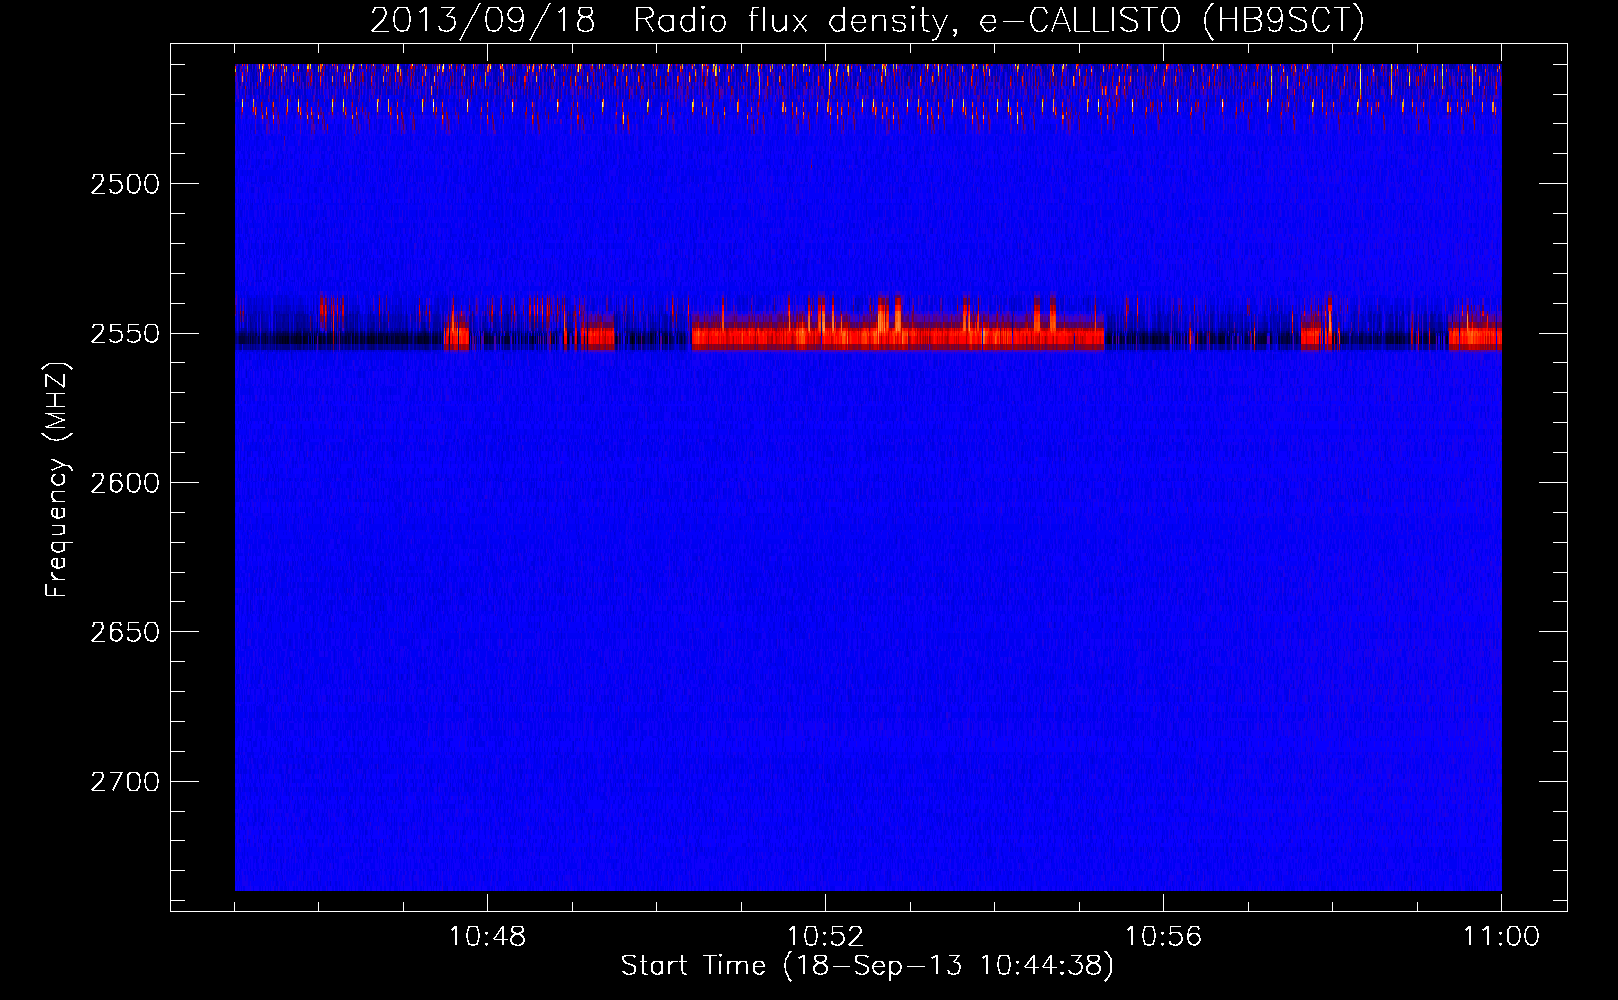
Task: Click the plot title "2013/09/18 Radio flux density, e-CALLISTO (HB9SCT)"
Action: (x=867, y=20)
